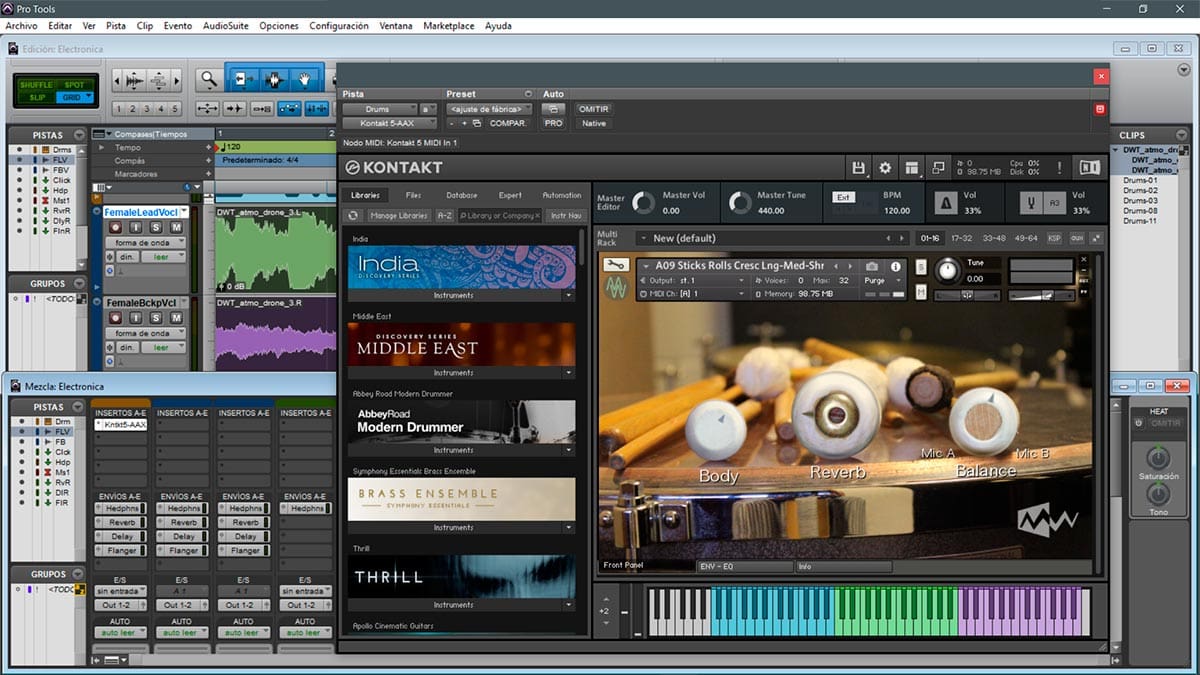Switch to Kontakt Automation tab
The image size is (1200, 675).
561,195
